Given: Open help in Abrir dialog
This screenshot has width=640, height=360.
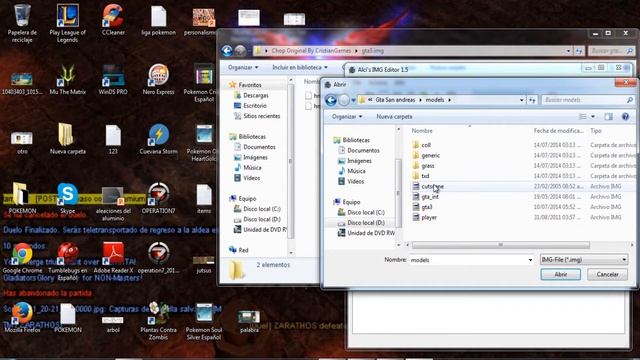Looking at the screenshot, I should pyautogui.click(x=625, y=117).
